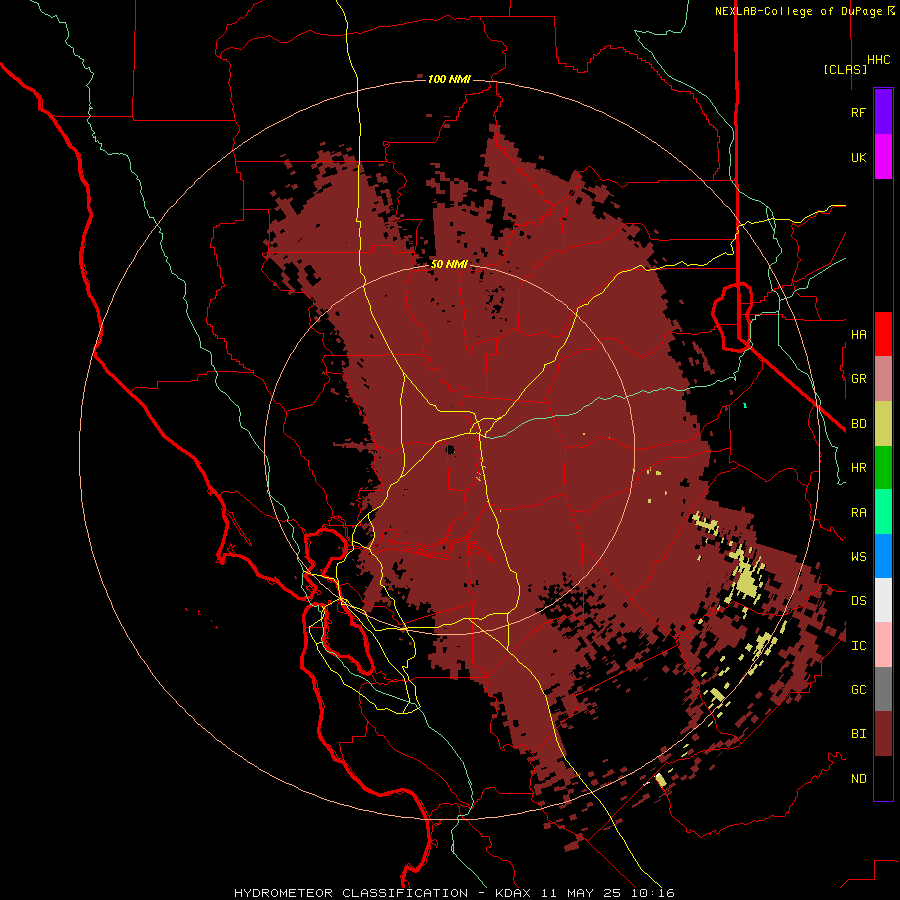Click the HHC product code label

(x=879, y=60)
